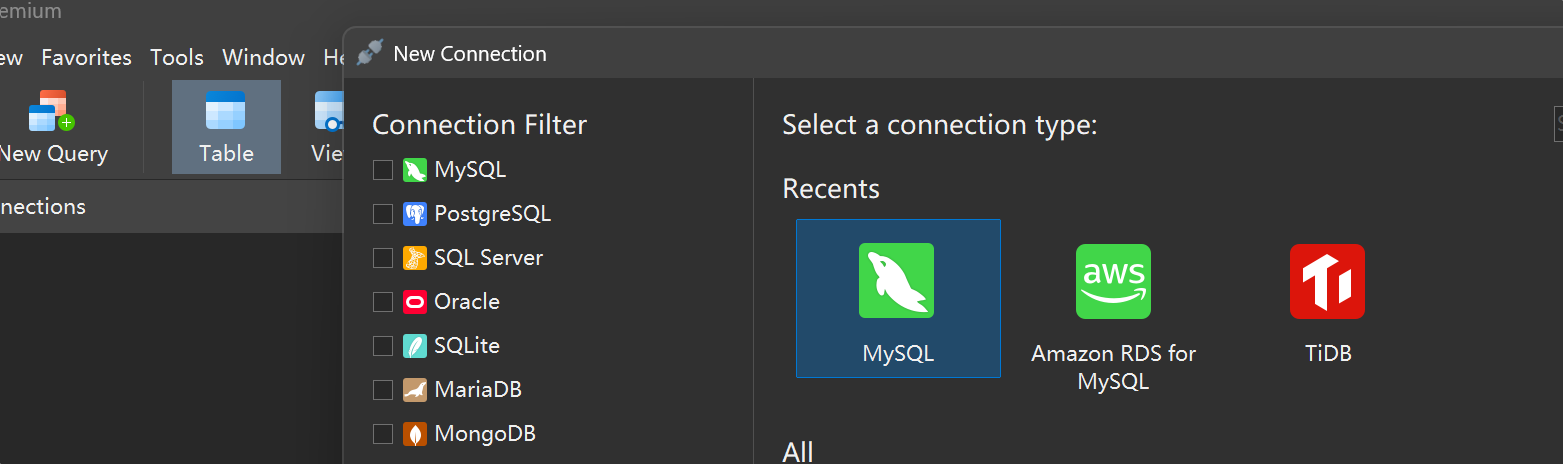Check the PostgreSQL filter checkbox
This screenshot has height=464, width=1563.
(383, 214)
